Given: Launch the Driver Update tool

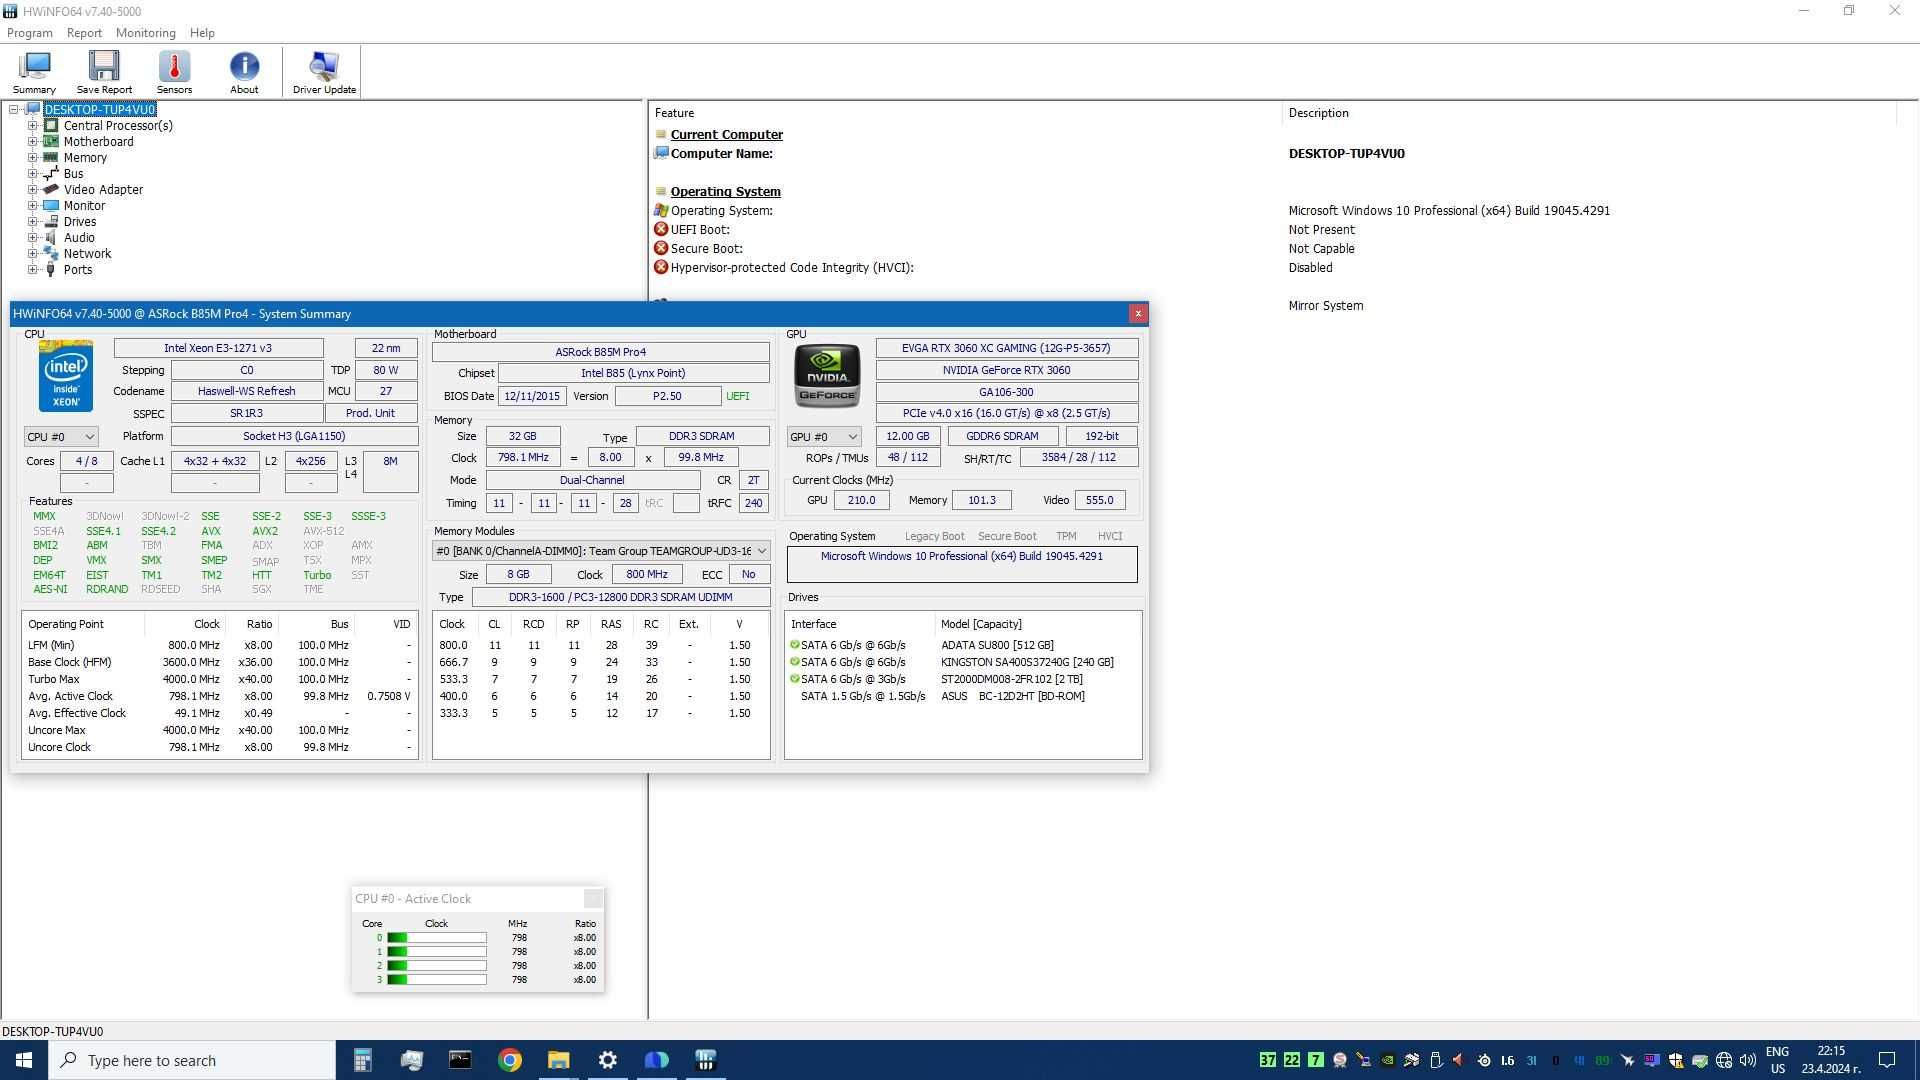Looking at the screenshot, I should pyautogui.click(x=324, y=72).
